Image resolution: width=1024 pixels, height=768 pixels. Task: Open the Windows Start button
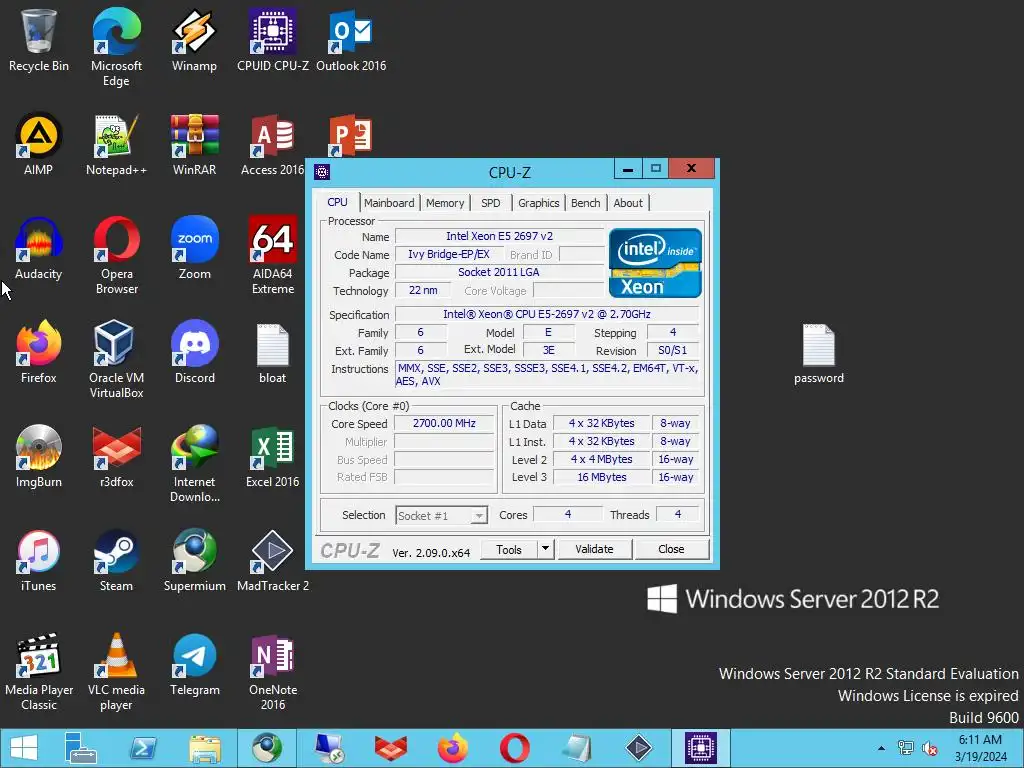(24, 748)
